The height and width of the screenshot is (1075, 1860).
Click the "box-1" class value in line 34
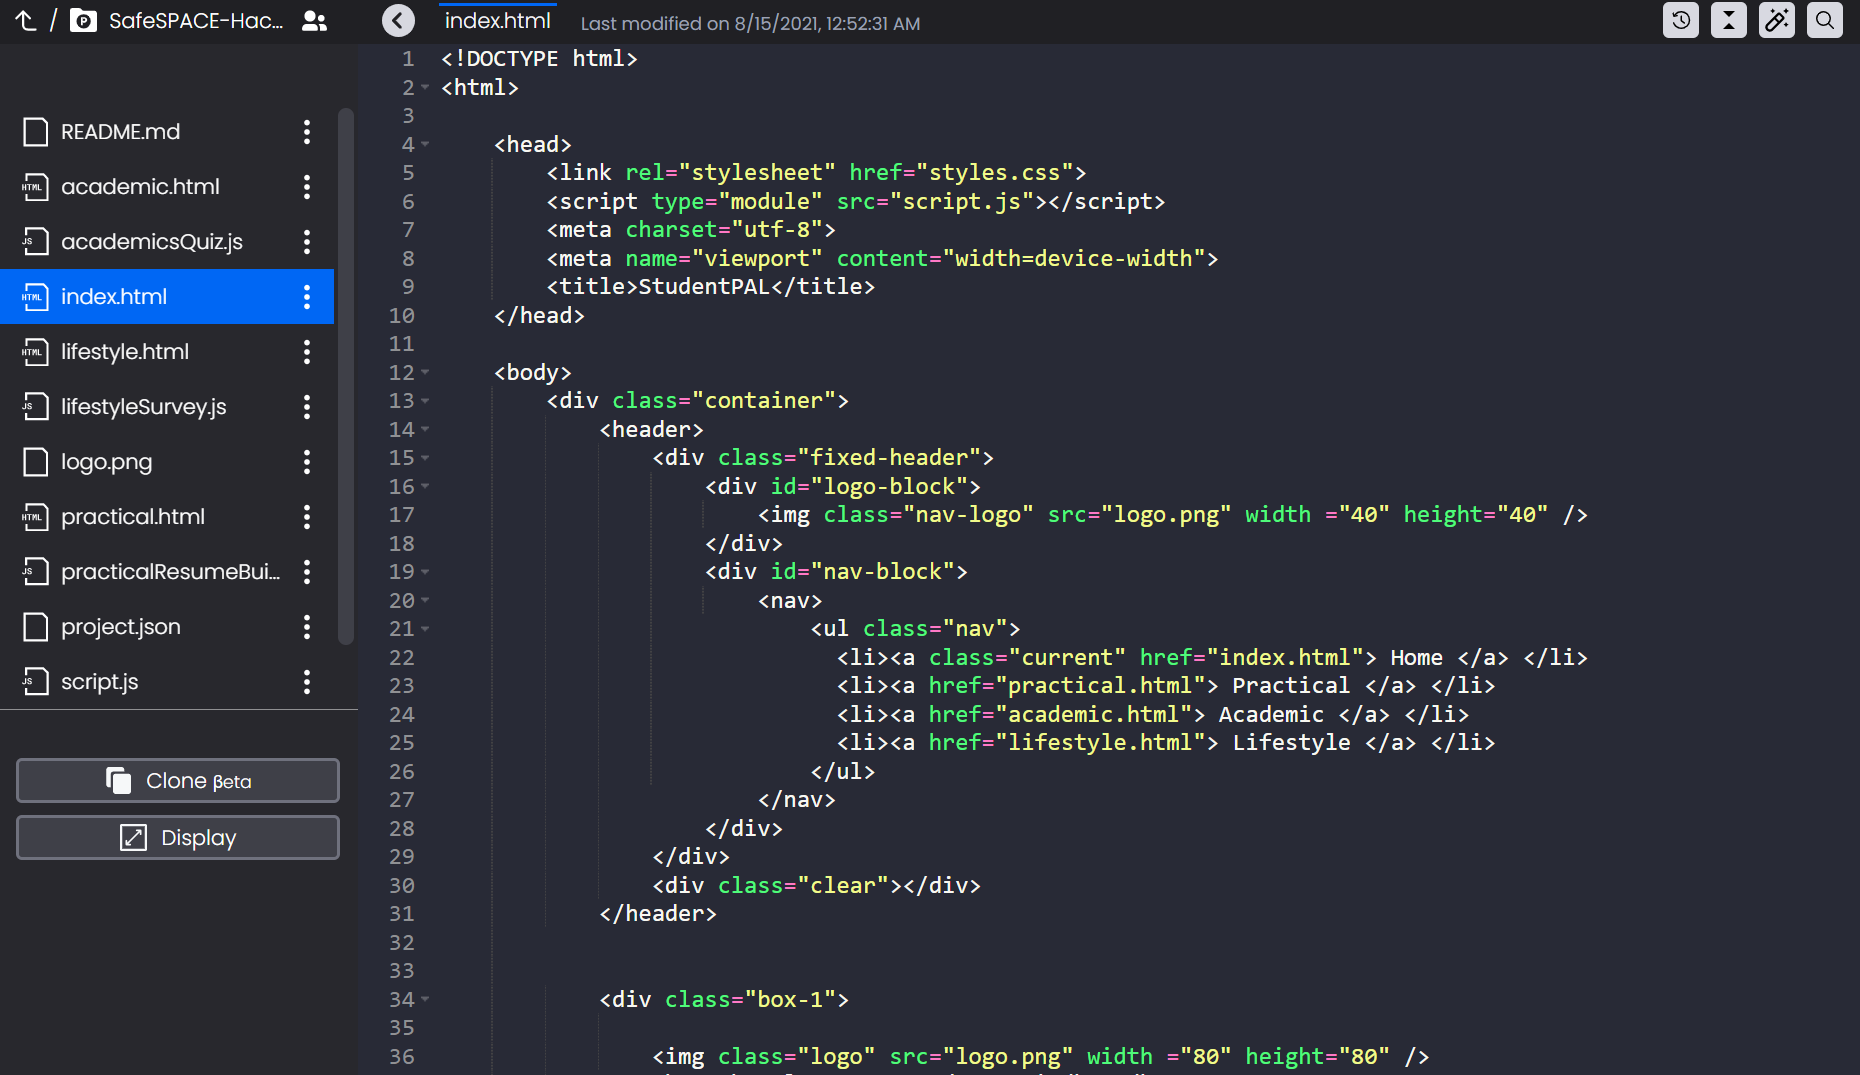790,1000
